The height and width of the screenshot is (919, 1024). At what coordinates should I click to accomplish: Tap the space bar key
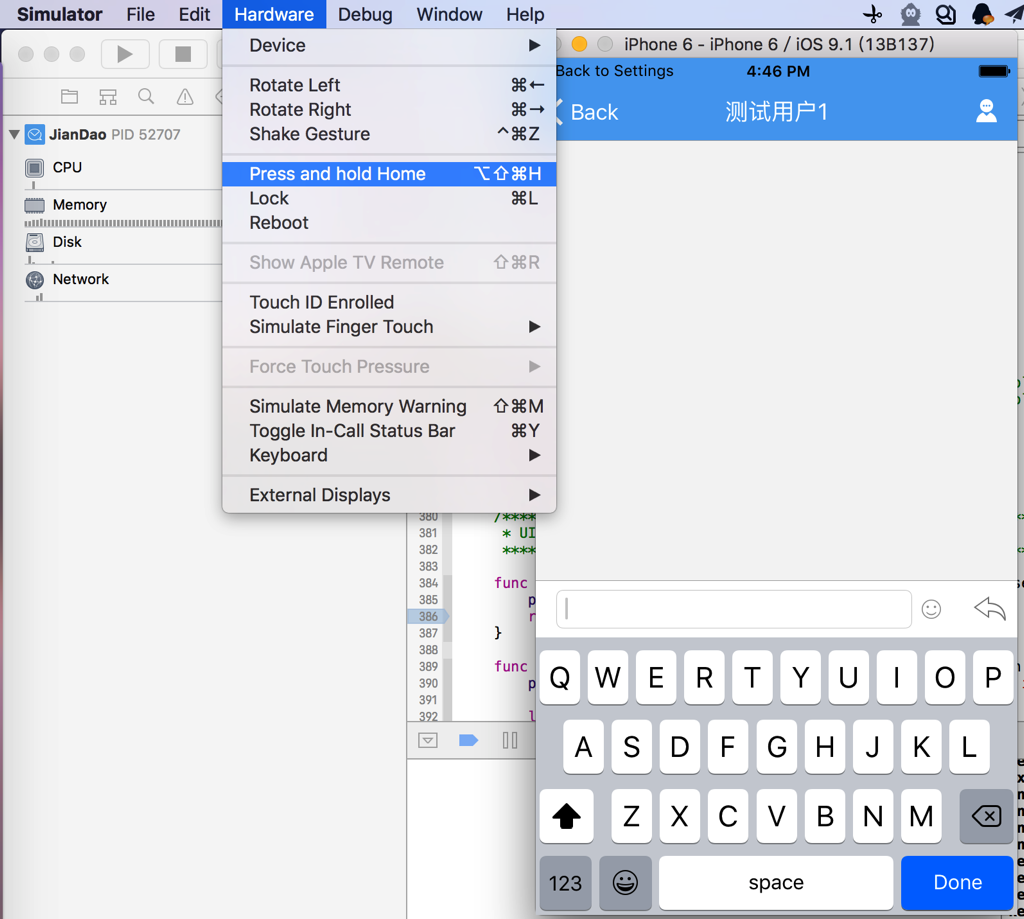click(776, 883)
